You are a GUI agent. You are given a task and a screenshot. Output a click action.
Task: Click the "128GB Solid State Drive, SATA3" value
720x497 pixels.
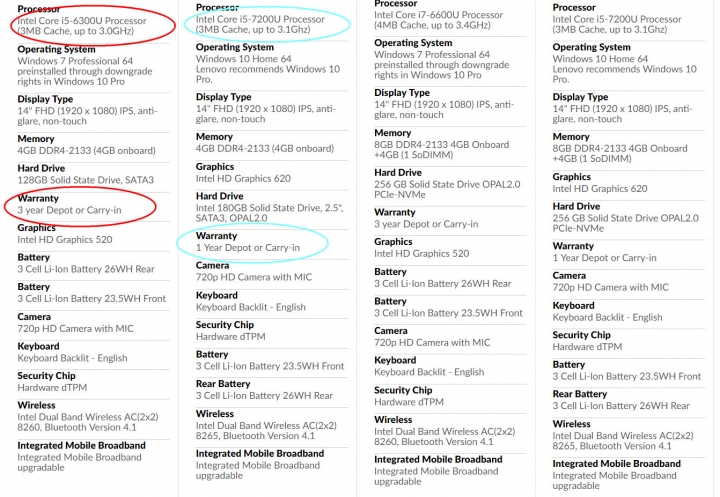tap(85, 180)
